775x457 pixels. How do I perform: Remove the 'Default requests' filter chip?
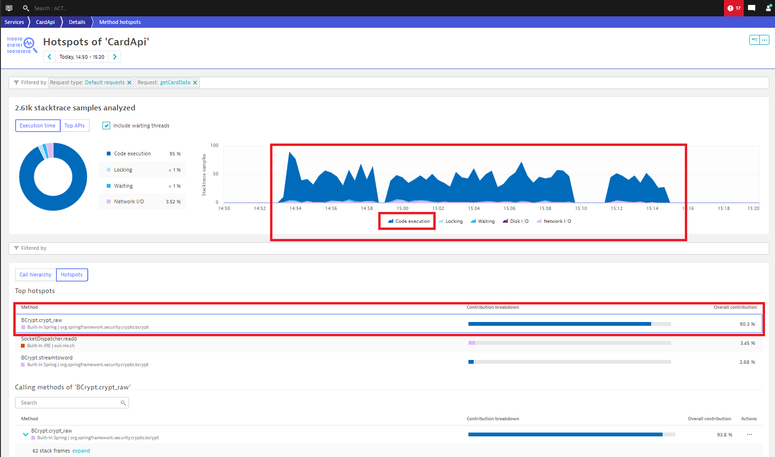(130, 83)
